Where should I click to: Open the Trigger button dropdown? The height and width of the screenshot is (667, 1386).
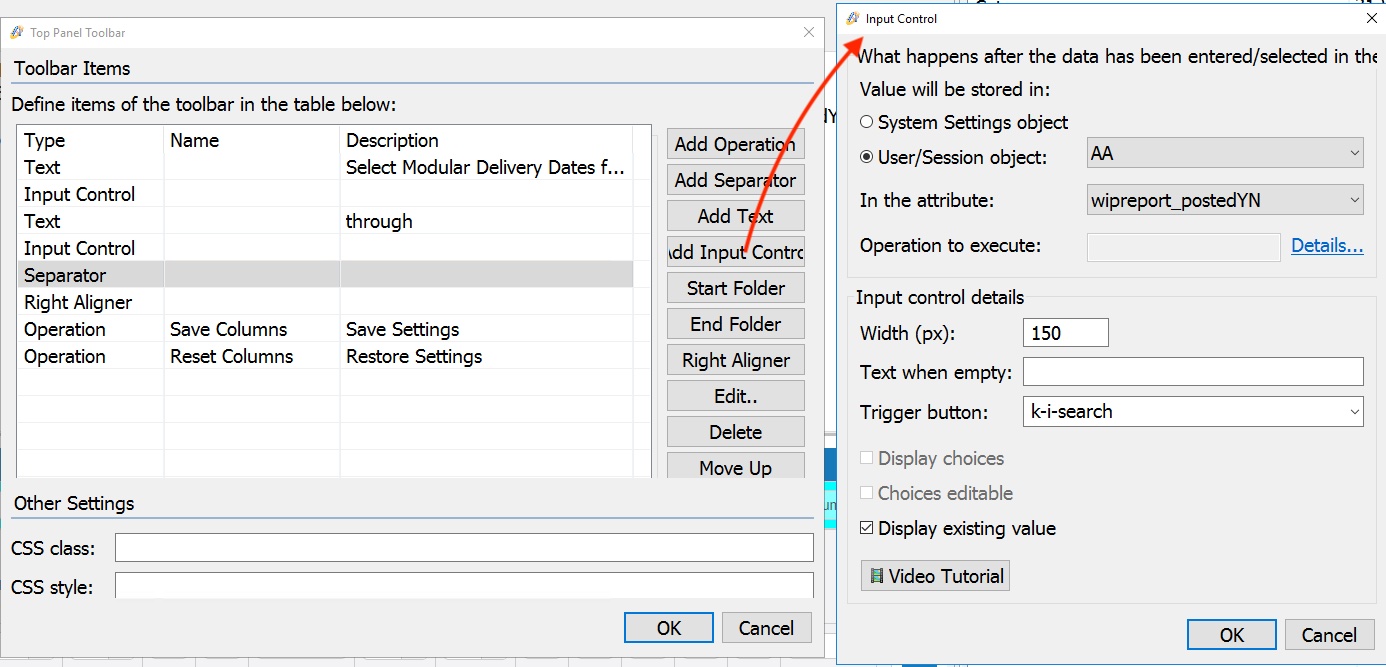tap(1193, 411)
